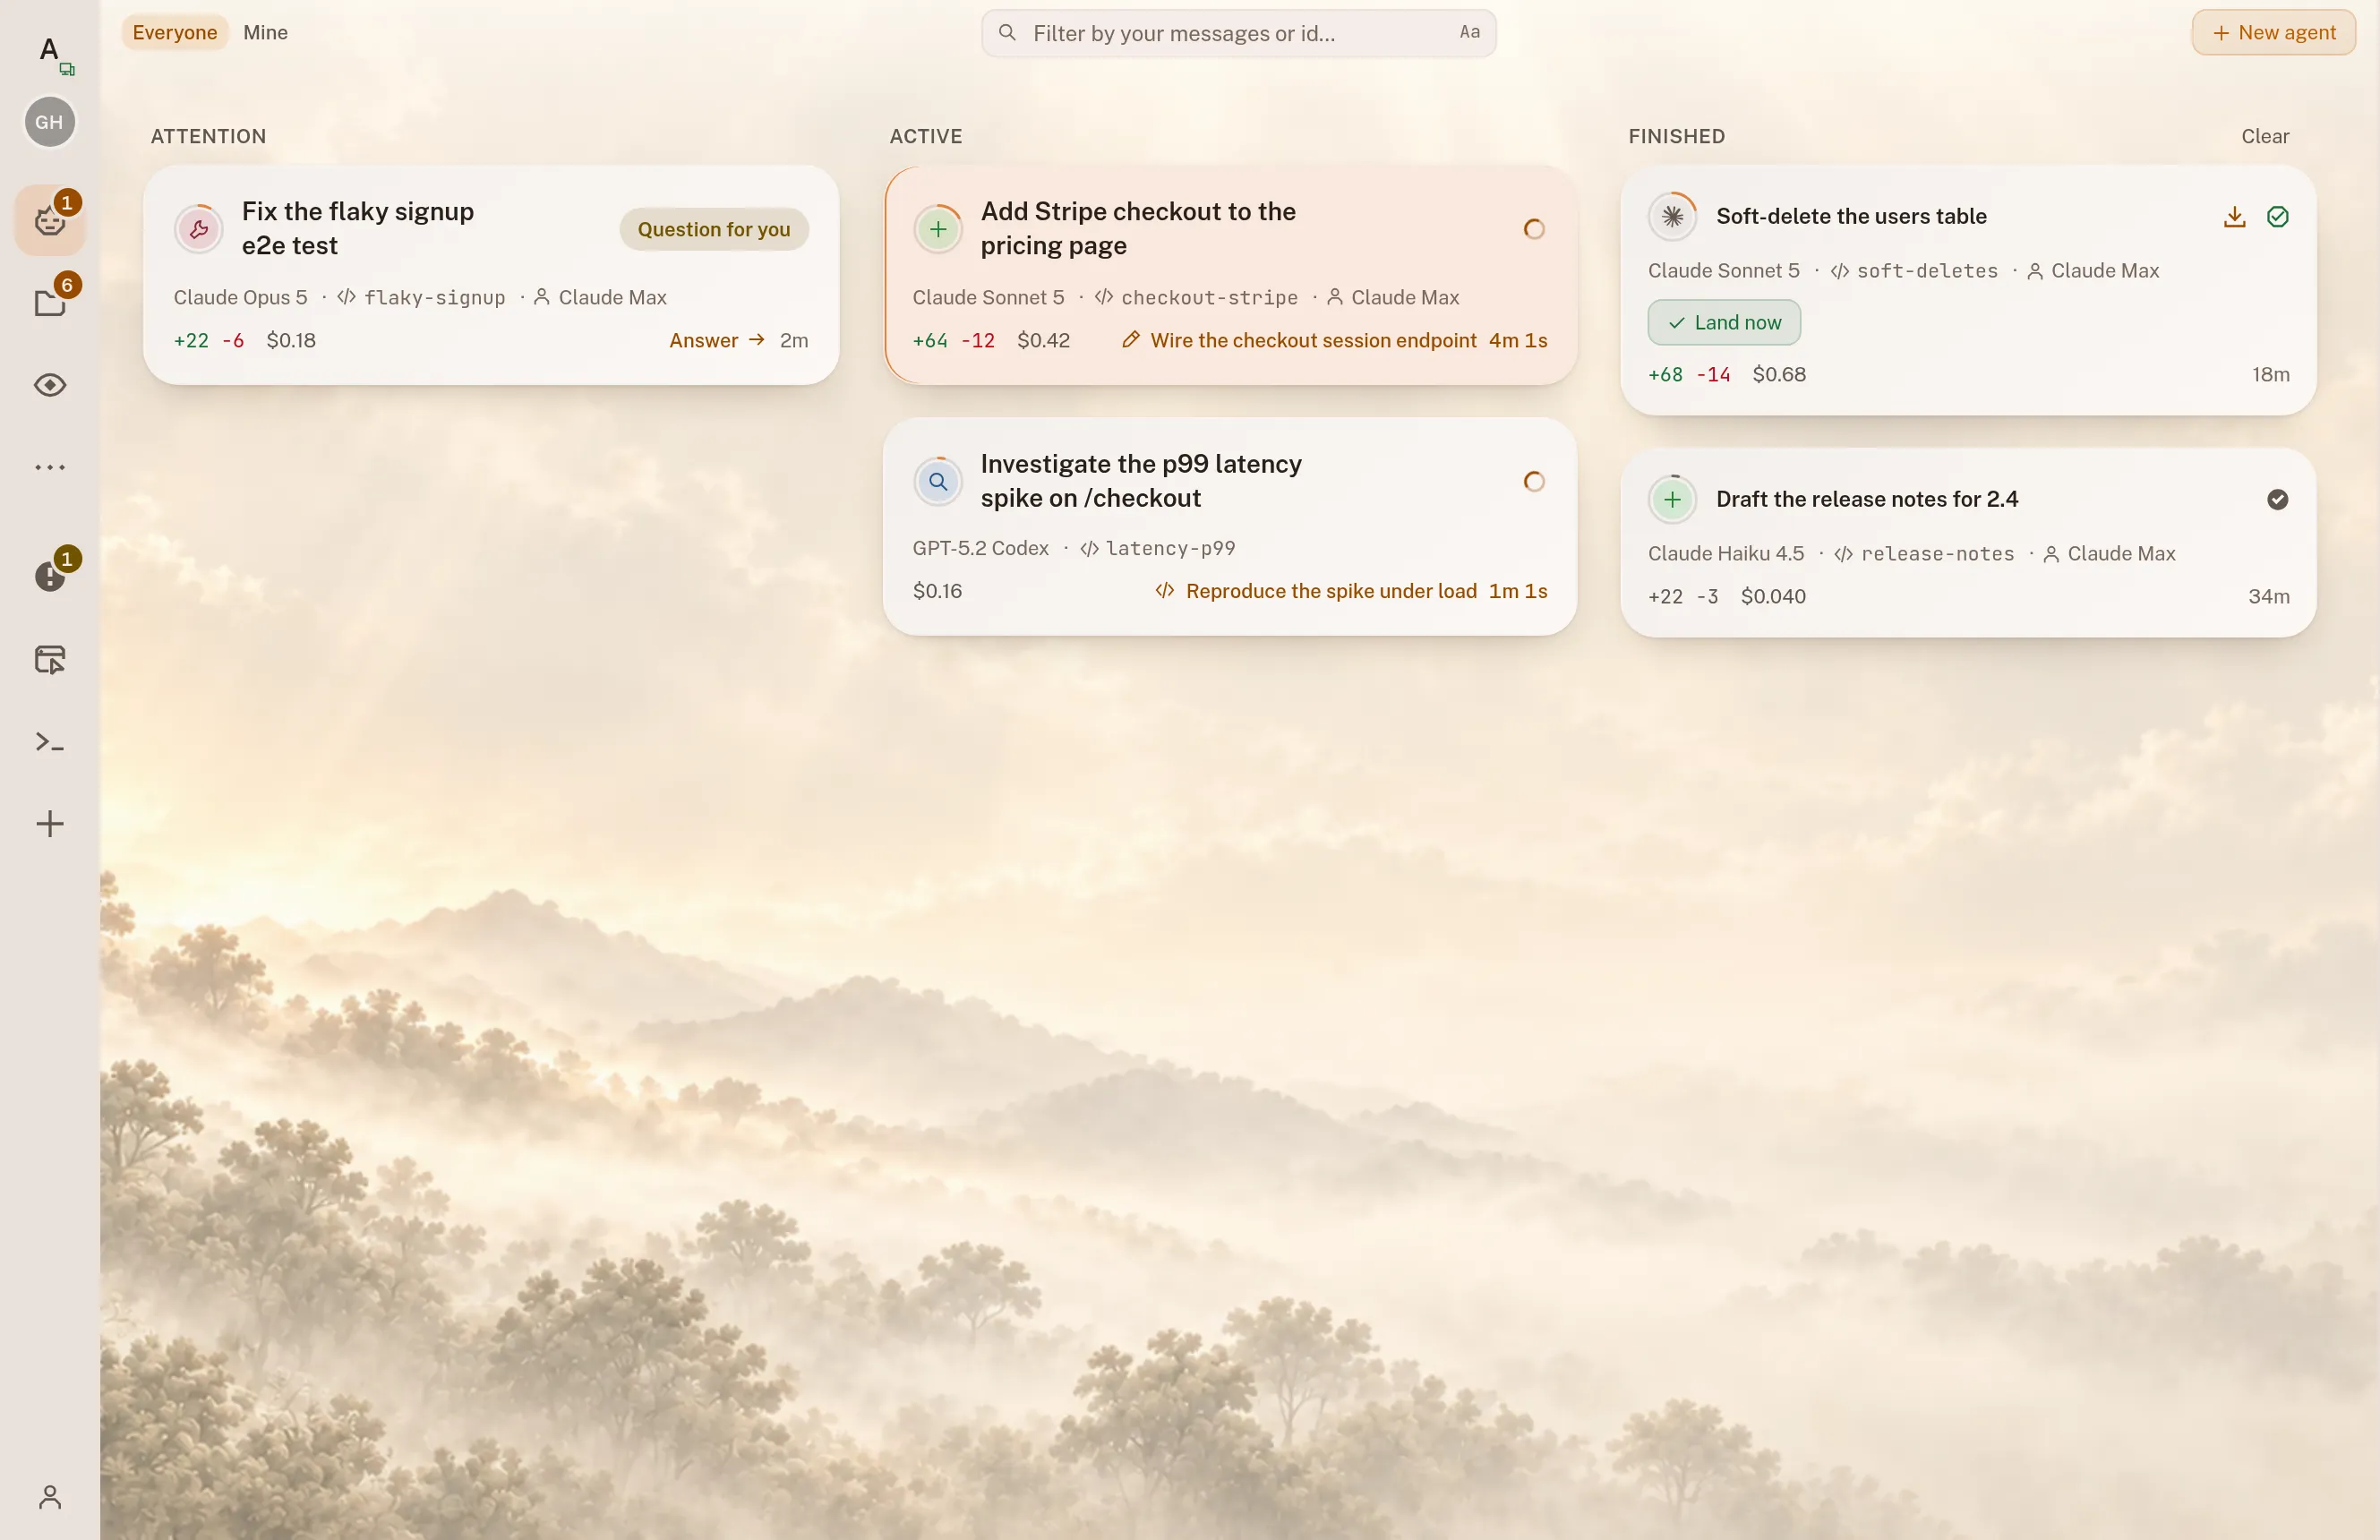
Task: Click the latency-p99 branch label
Action: (x=1169, y=548)
